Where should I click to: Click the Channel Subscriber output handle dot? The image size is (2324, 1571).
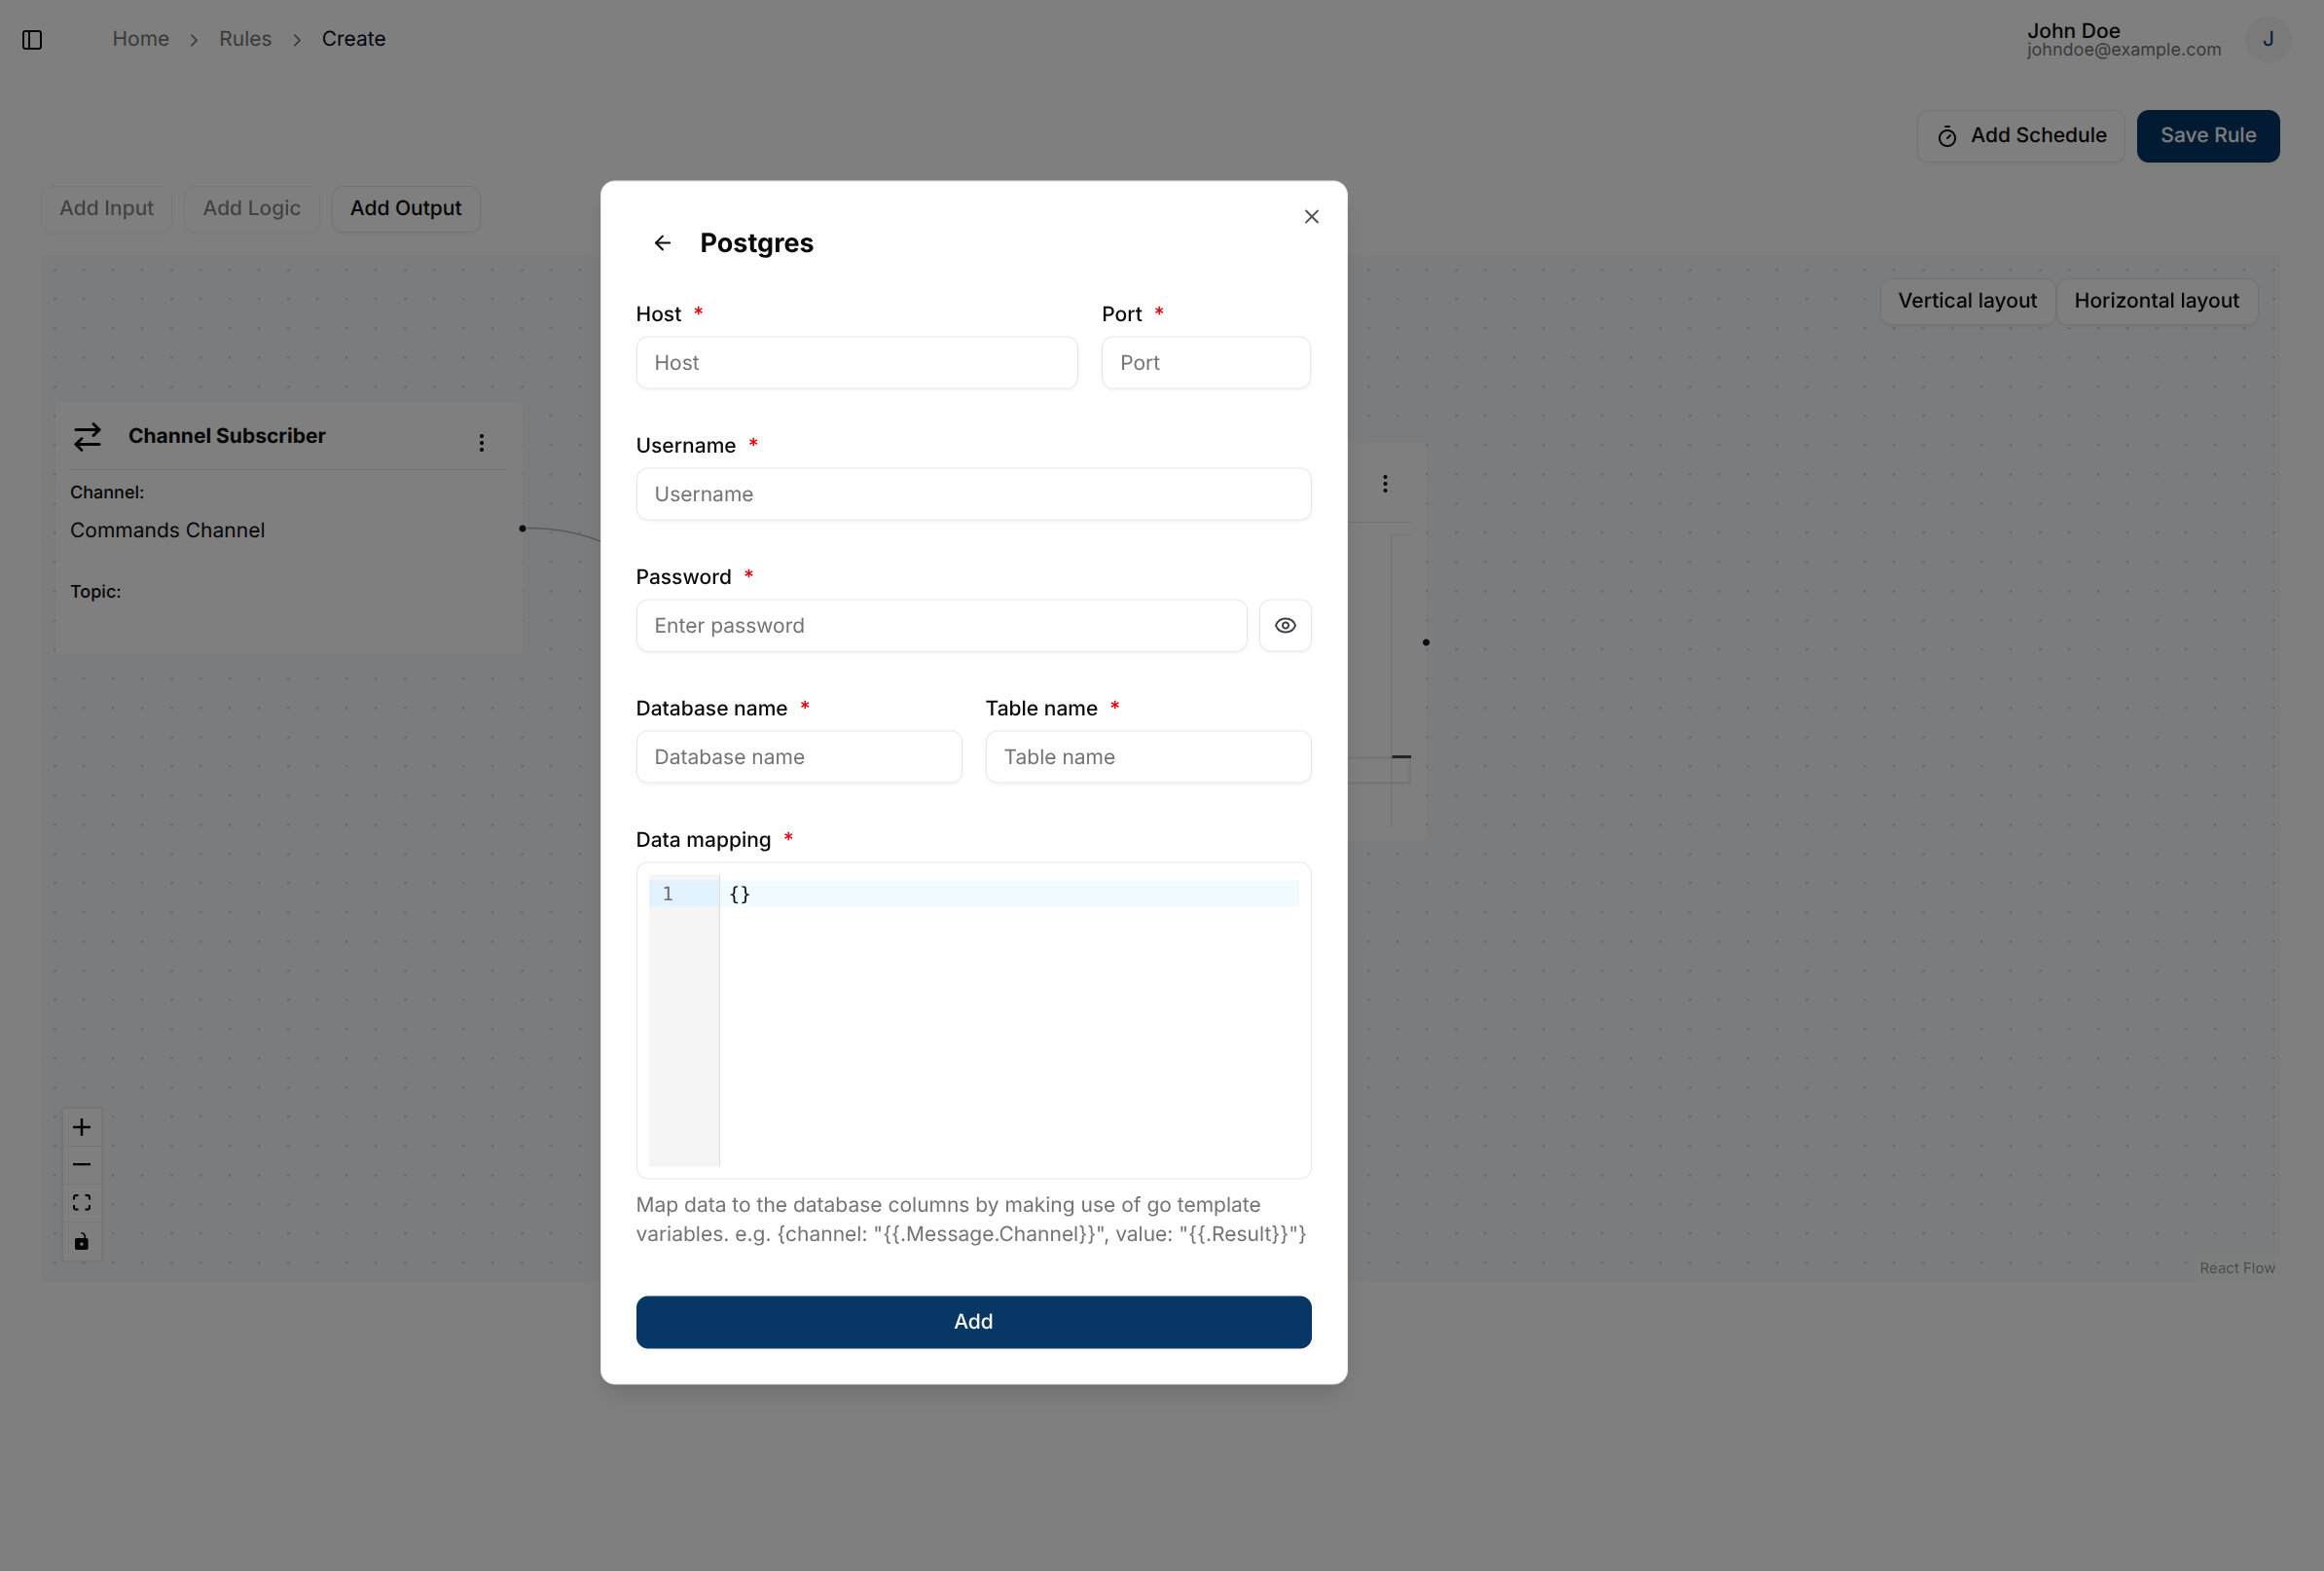pos(522,529)
